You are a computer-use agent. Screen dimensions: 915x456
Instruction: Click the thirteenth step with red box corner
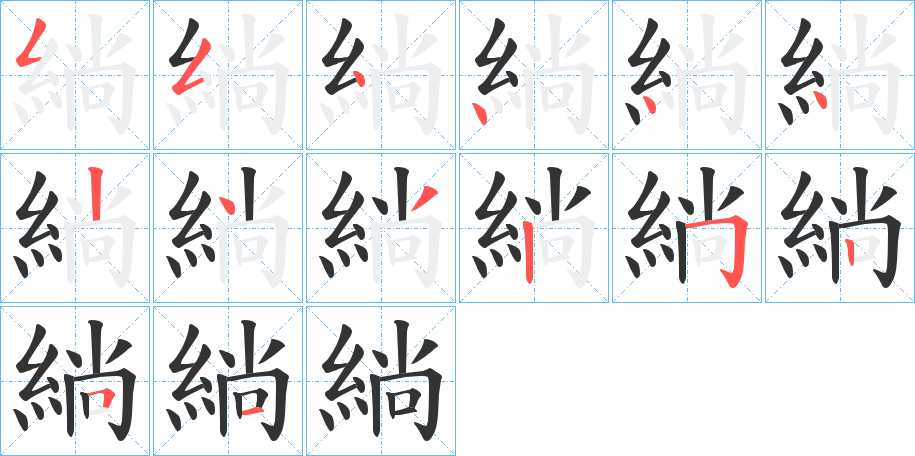[x=75, y=381]
